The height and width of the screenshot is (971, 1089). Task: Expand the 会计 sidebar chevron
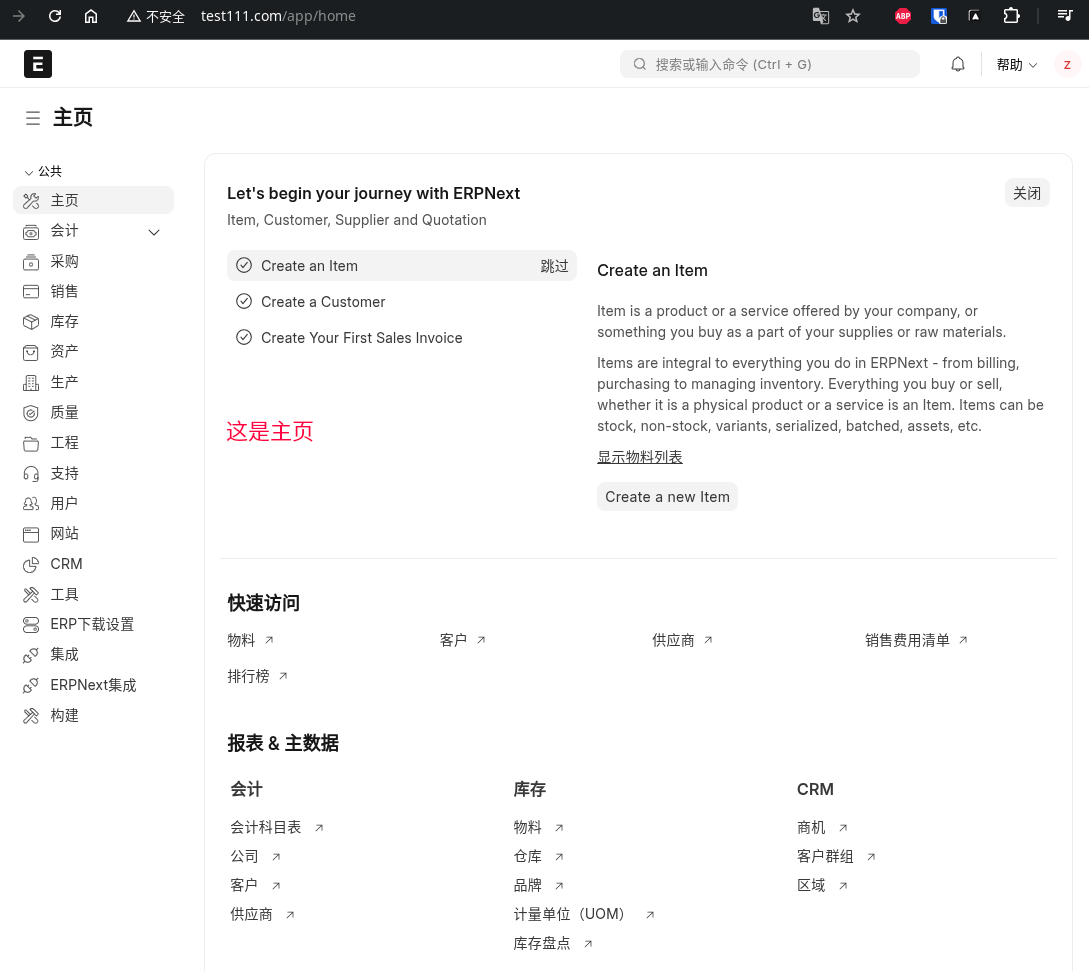click(x=154, y=232)
